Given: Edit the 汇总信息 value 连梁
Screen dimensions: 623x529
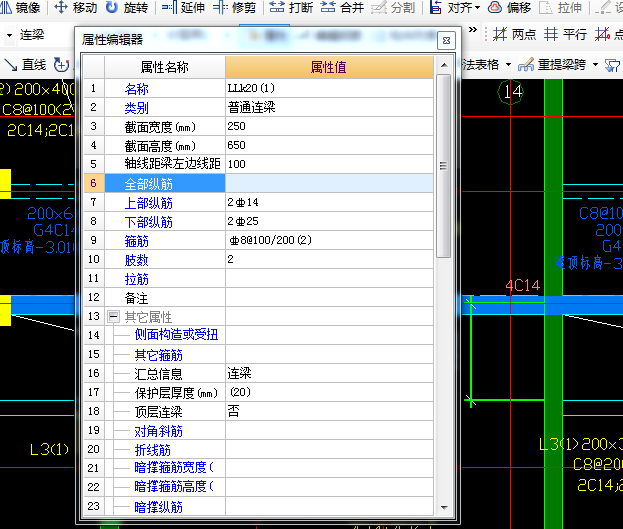Looking at the screenshot, I should [x=329, y=373].
